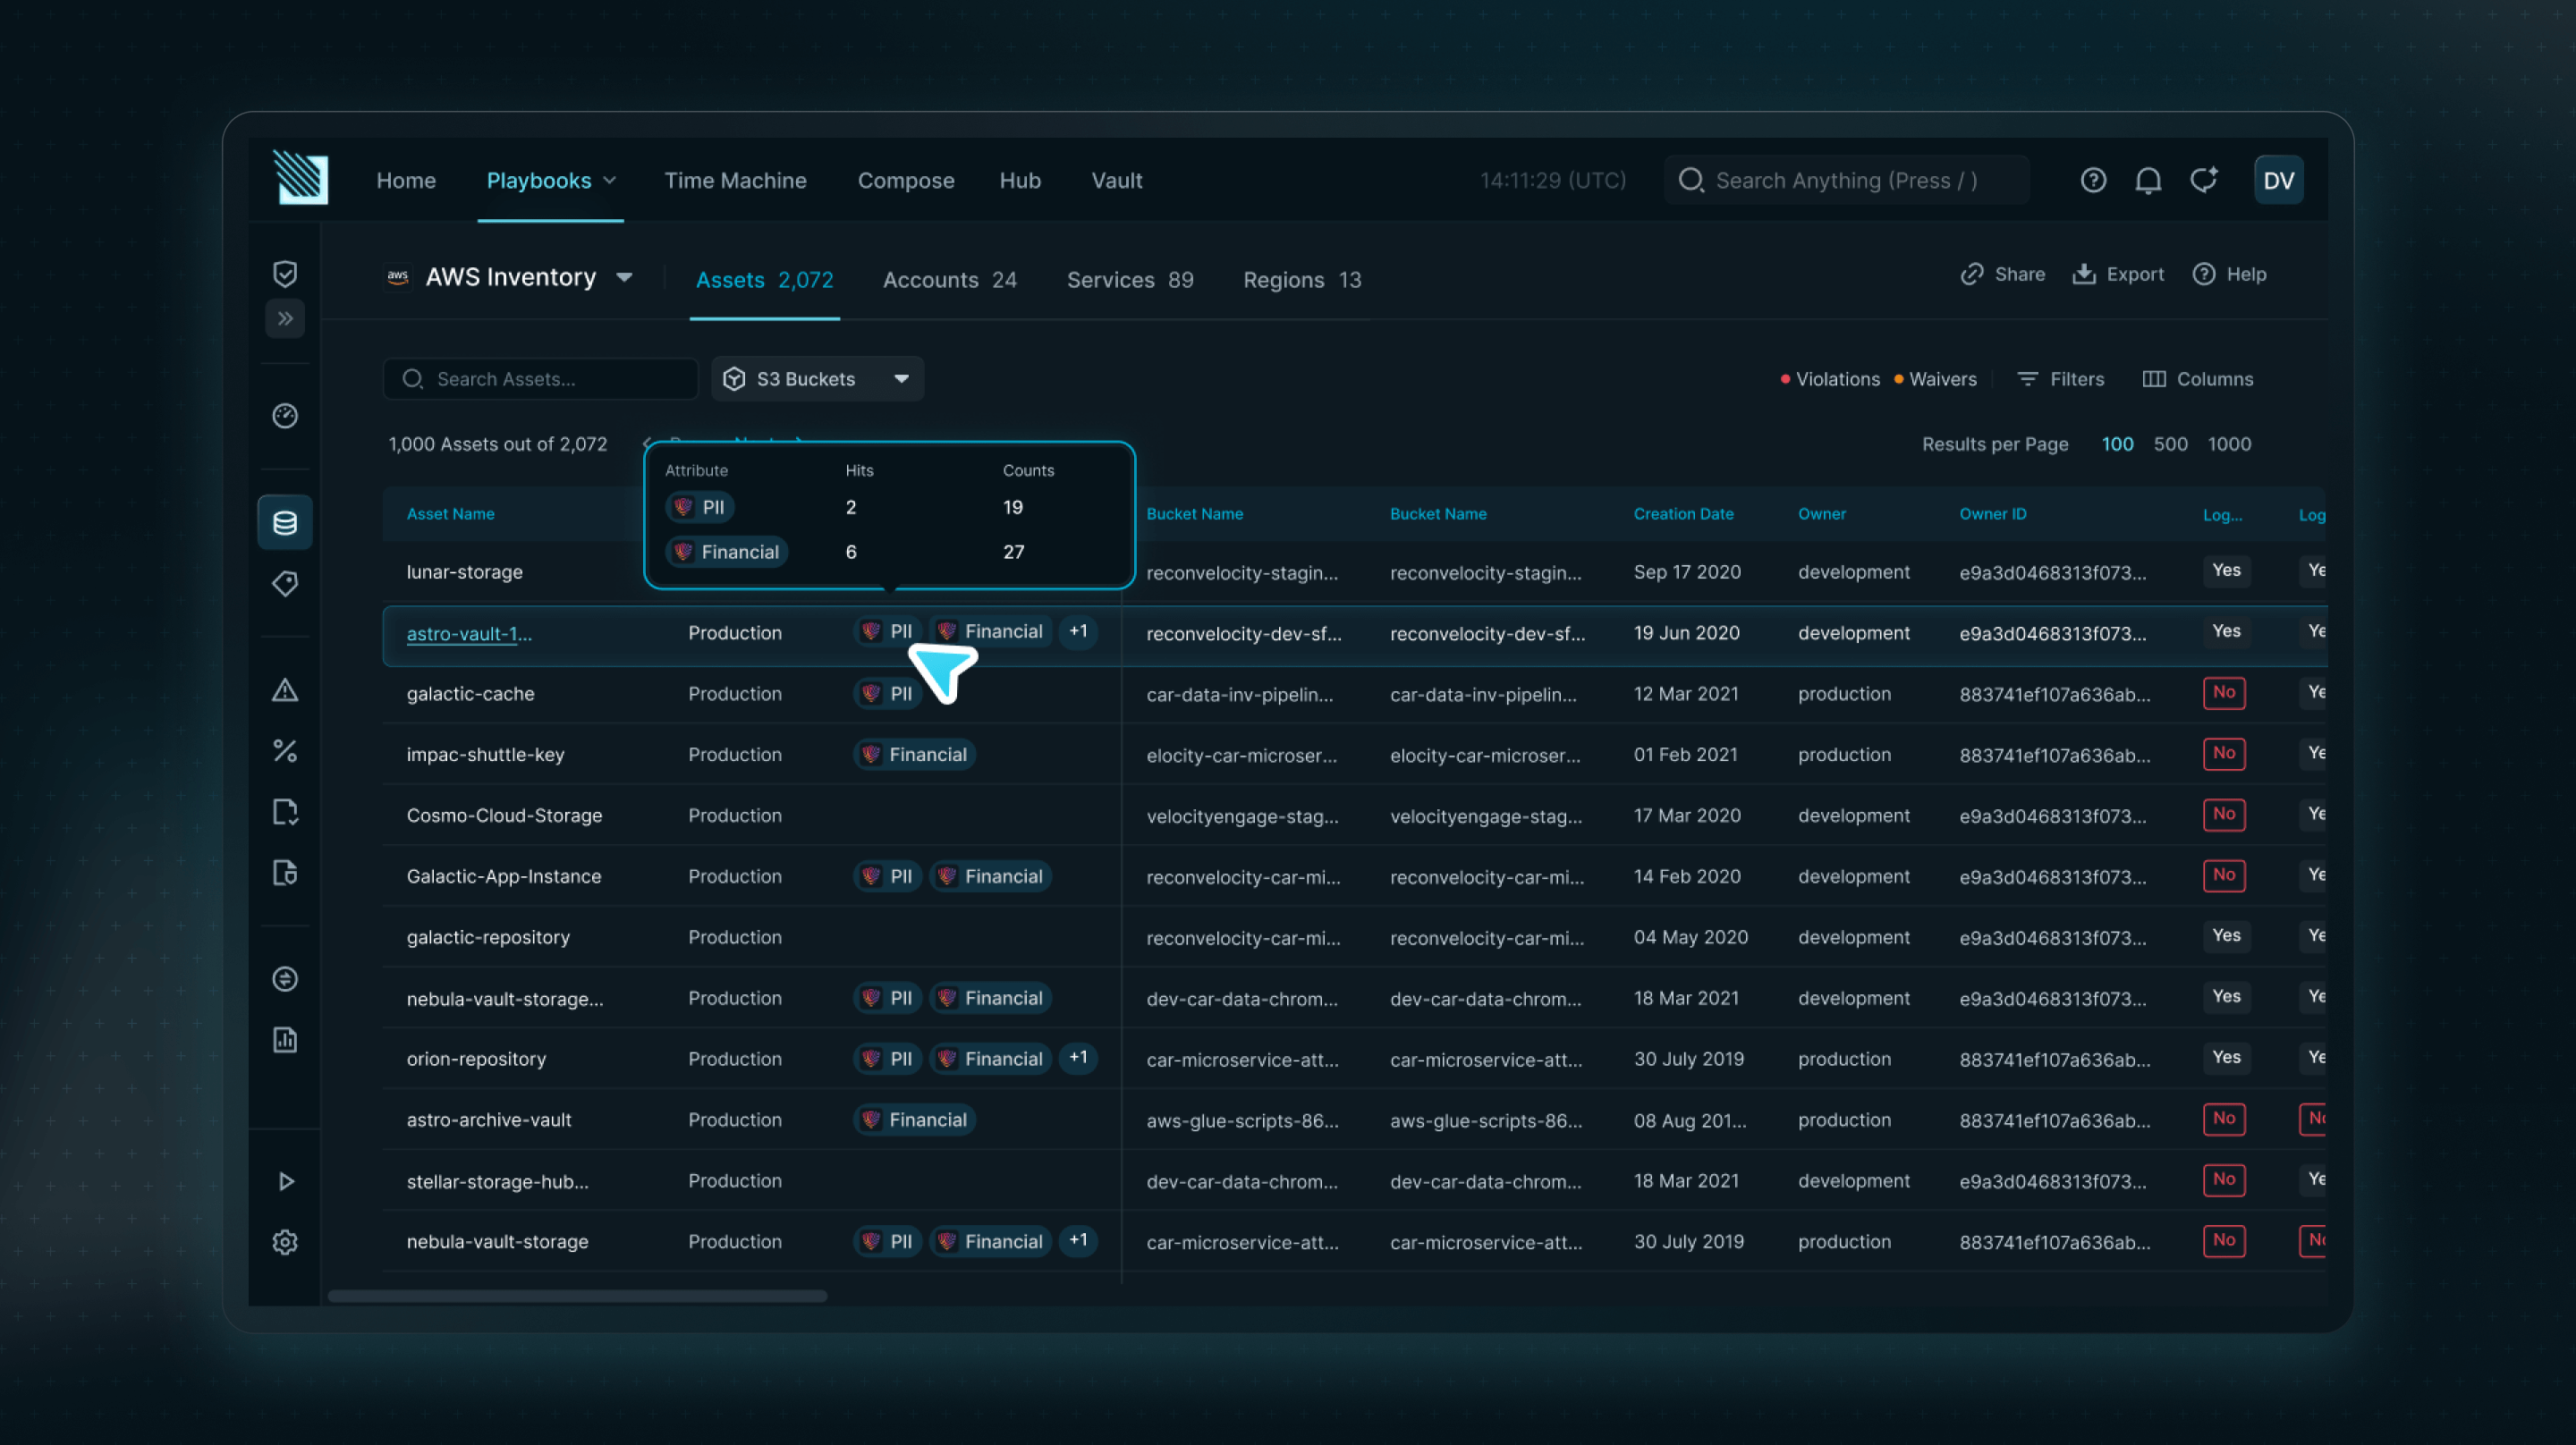This screenshot has height=1445, width=2576.
Task: Open settings gear in sidebar
Action: pyautogui.click(x=285, y=1242)
